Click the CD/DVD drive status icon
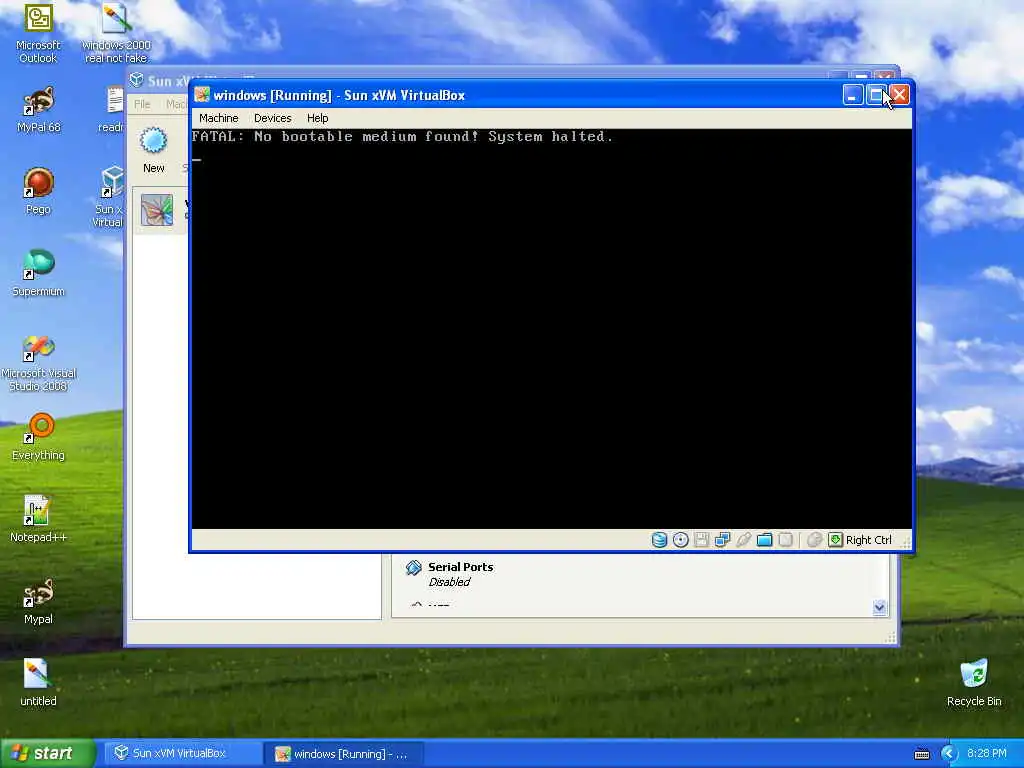Image resolution: width=1024 pixels, height=768 pixels. [680, 539]
